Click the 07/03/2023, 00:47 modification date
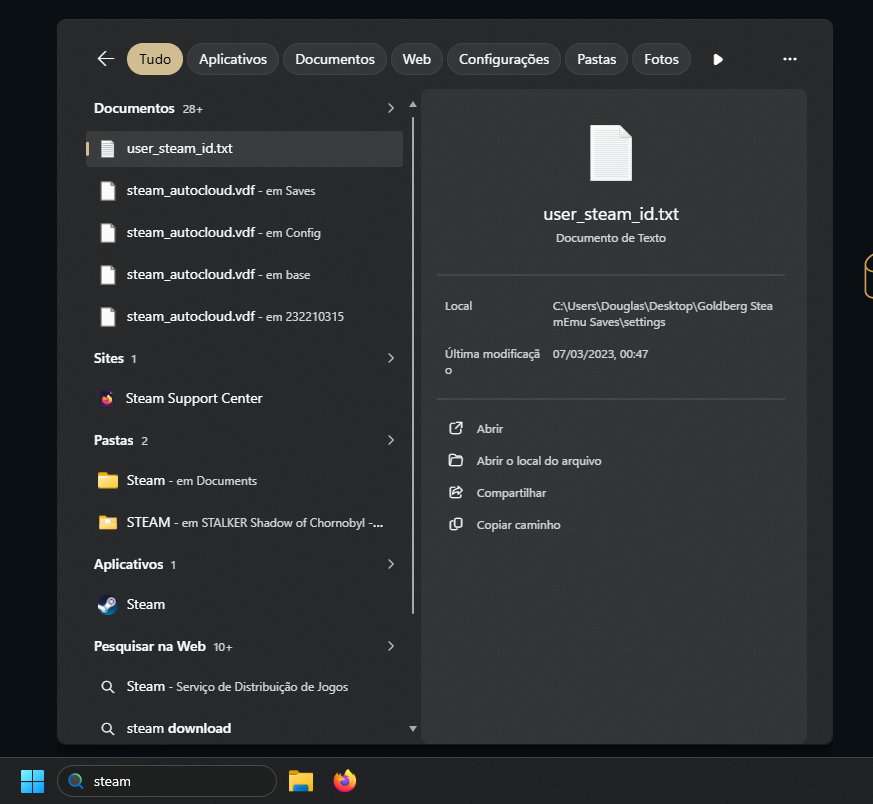 (600, 354)
